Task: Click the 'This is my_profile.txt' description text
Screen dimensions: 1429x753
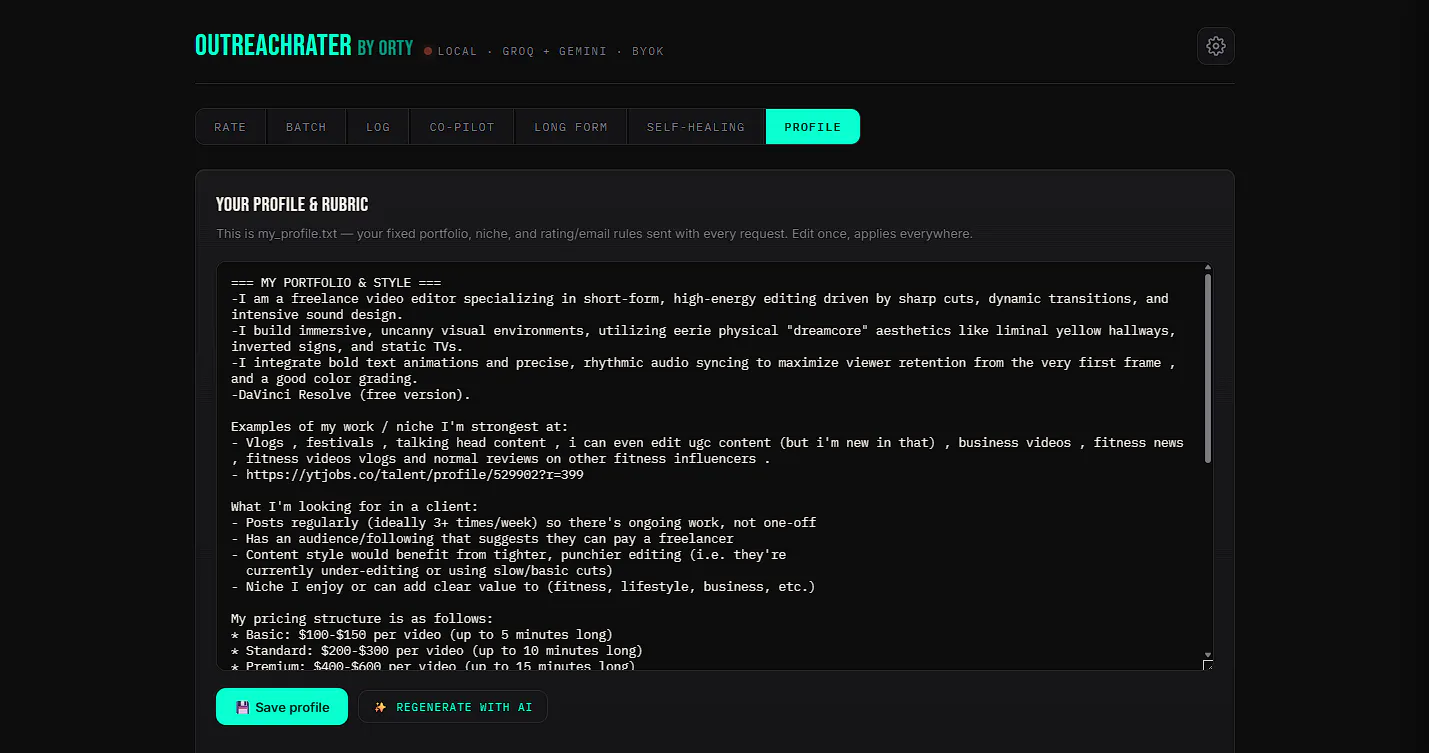Action: click(x=594, y=234)
